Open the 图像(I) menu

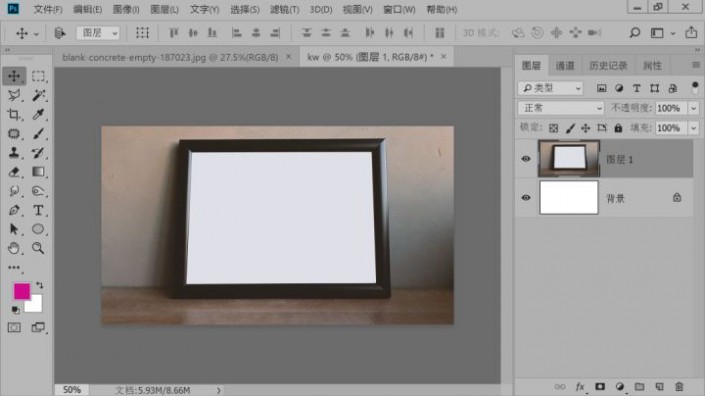[126, 9]
